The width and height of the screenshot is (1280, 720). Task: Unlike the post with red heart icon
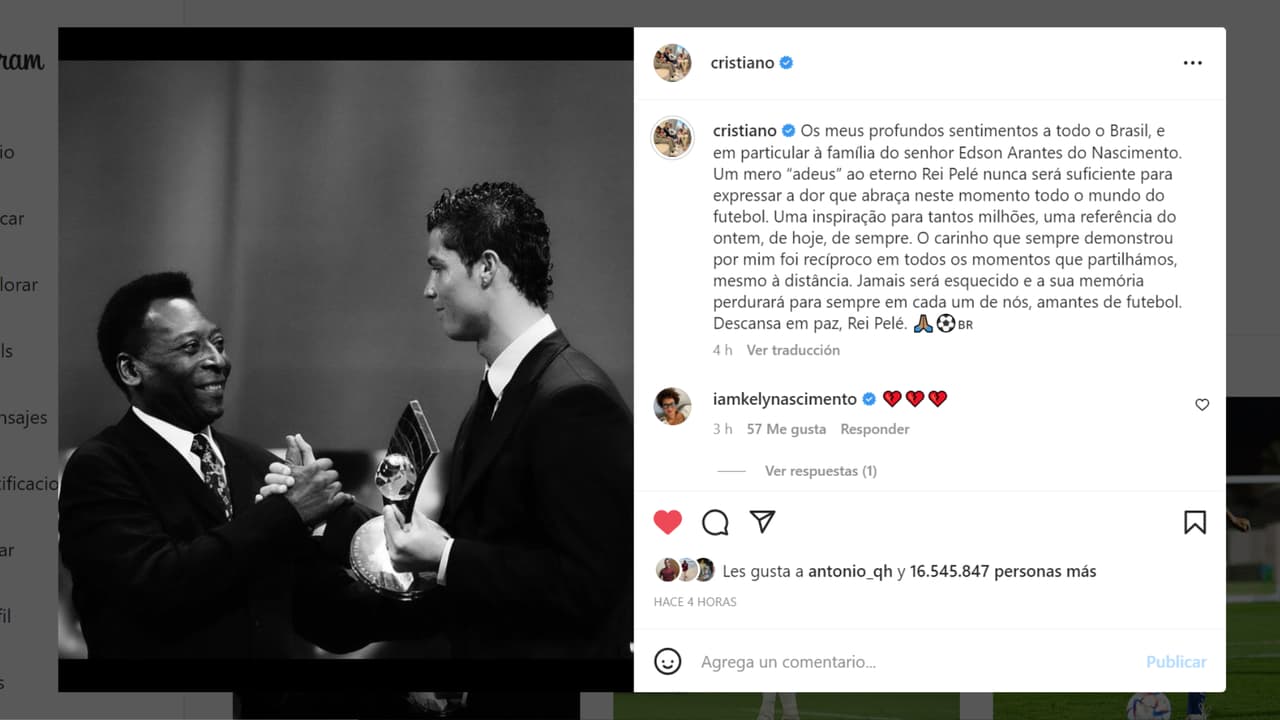pyautogui.click(x=667, y=522)
